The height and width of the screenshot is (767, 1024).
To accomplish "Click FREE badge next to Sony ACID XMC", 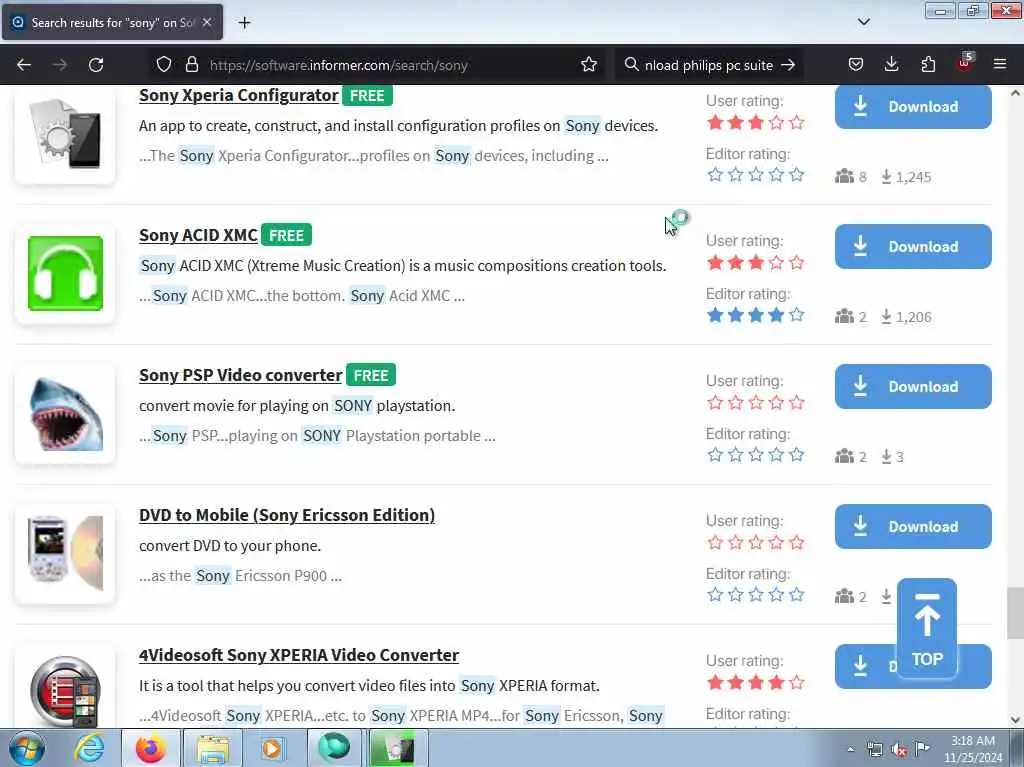I will click(x=286, y=235).
